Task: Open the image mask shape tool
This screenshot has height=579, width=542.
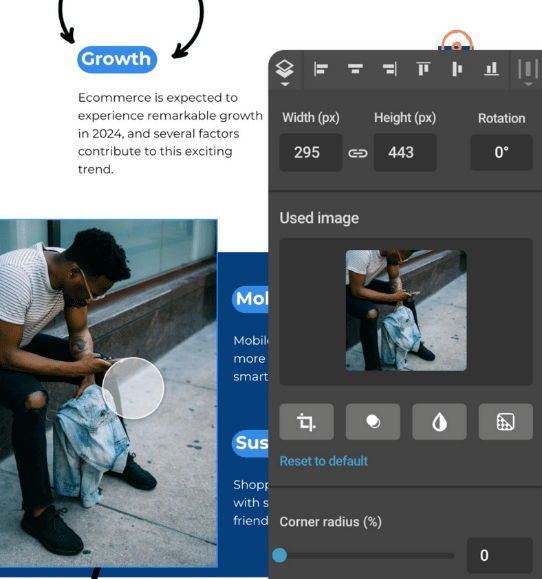Action: (x=373, y=422)
